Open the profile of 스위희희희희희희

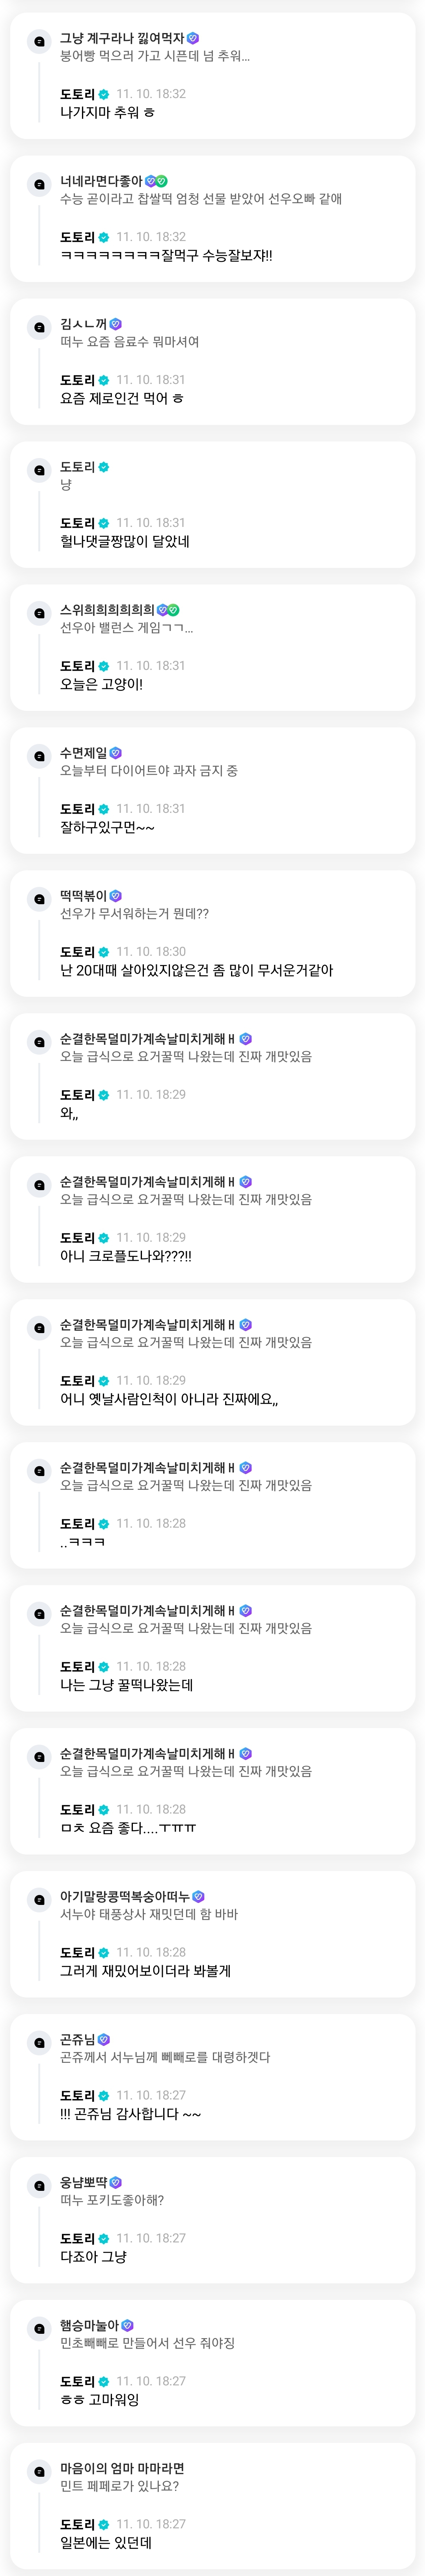(107, 610)
